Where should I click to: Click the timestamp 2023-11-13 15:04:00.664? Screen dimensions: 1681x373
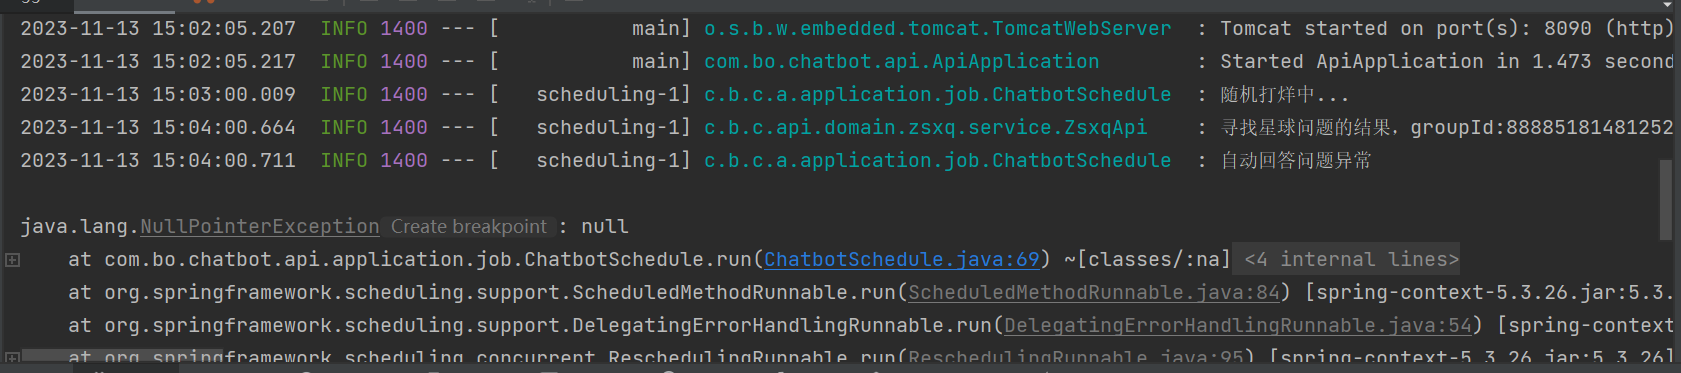(158, 127)
